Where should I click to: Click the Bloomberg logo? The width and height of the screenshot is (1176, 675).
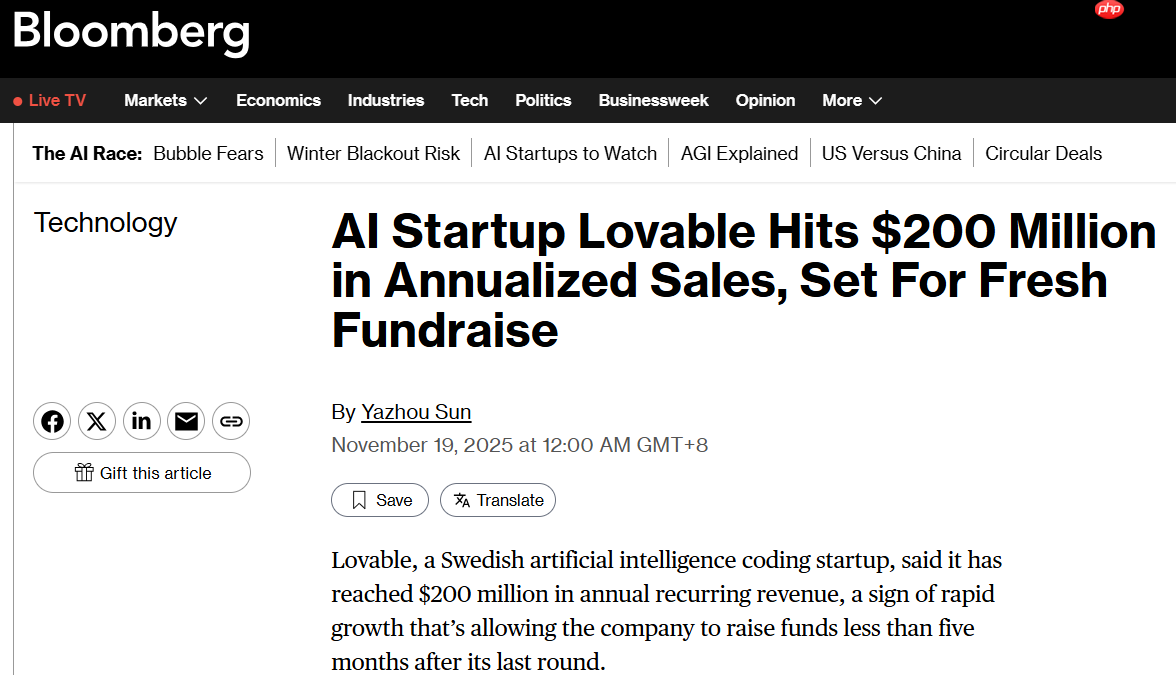click(x=131, y=33)
